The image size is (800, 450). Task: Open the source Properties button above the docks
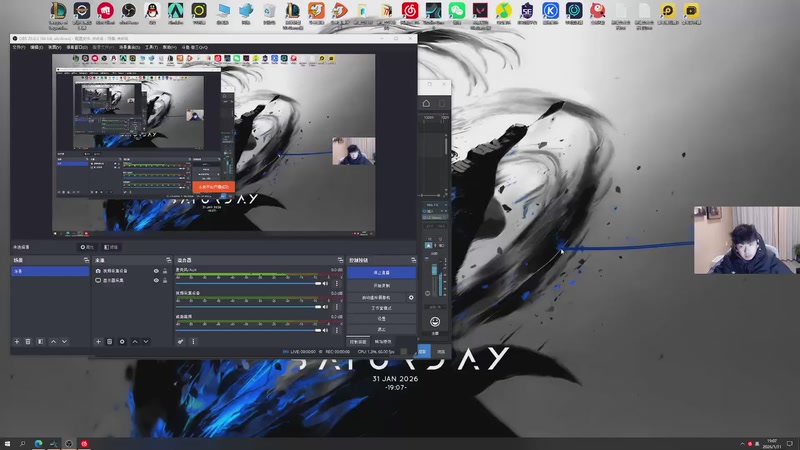tap(87, 247)
